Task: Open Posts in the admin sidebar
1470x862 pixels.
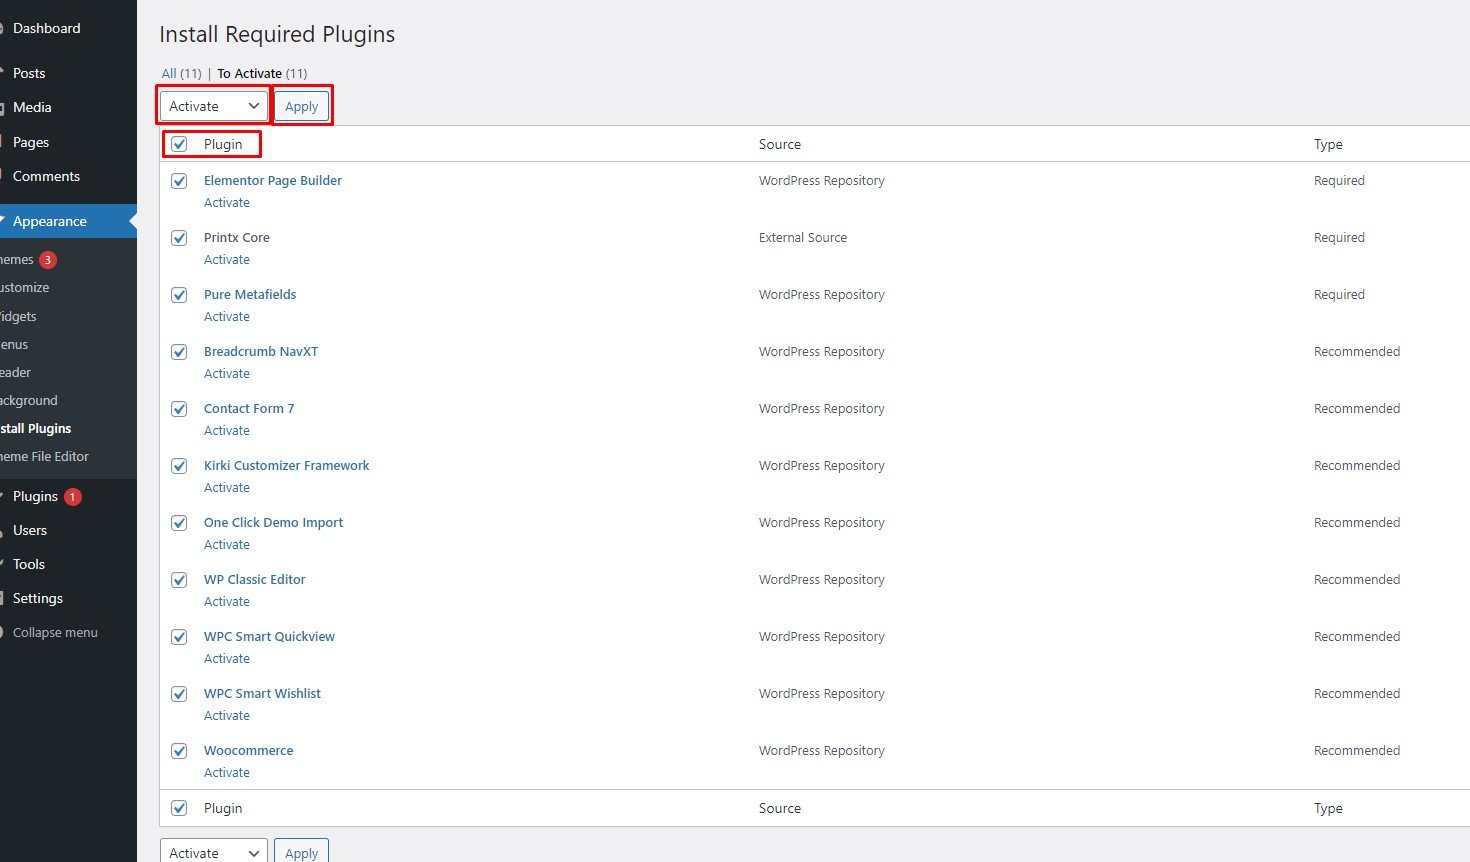Action: [29, 73]
